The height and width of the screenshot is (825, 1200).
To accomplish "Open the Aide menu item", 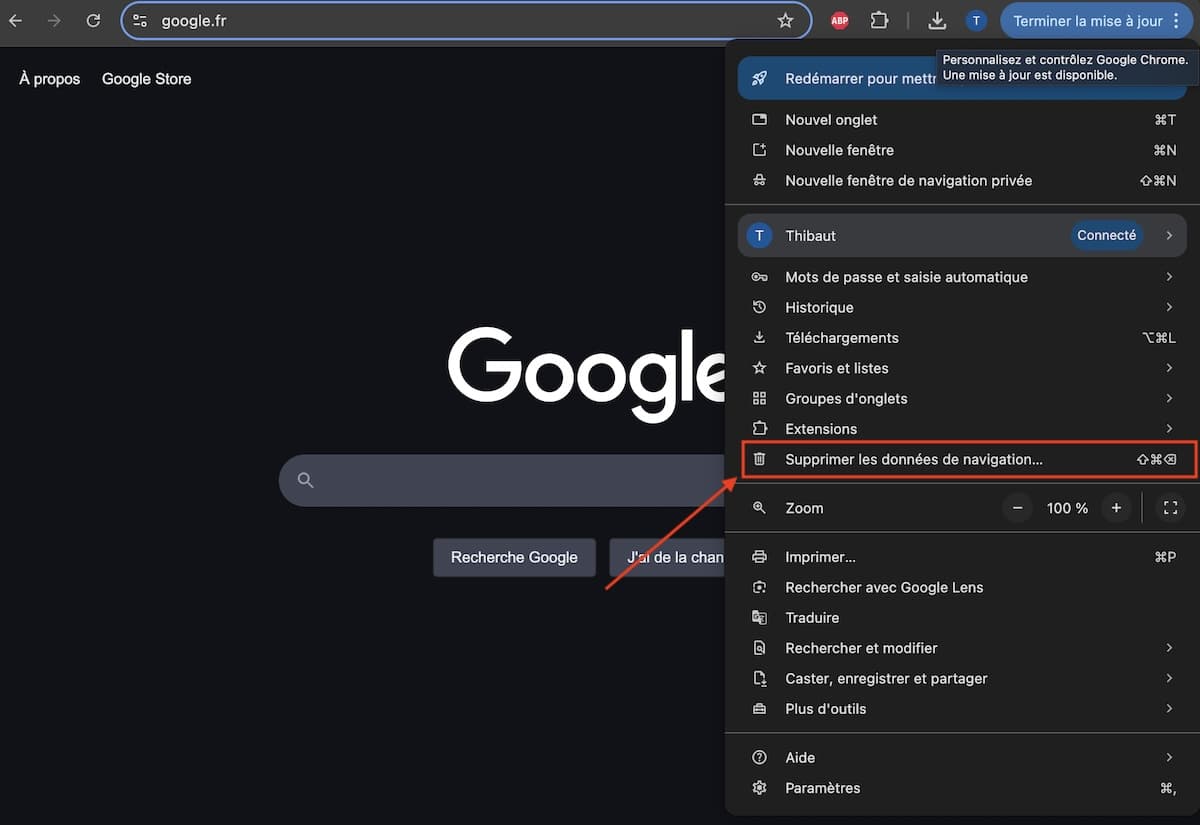I will click(961, 758).
